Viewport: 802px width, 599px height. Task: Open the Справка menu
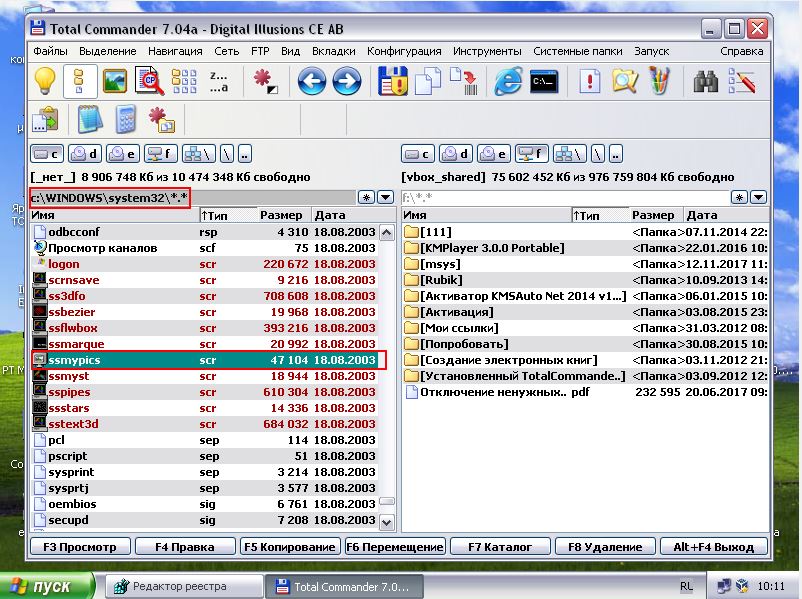(x=741, y=51)
